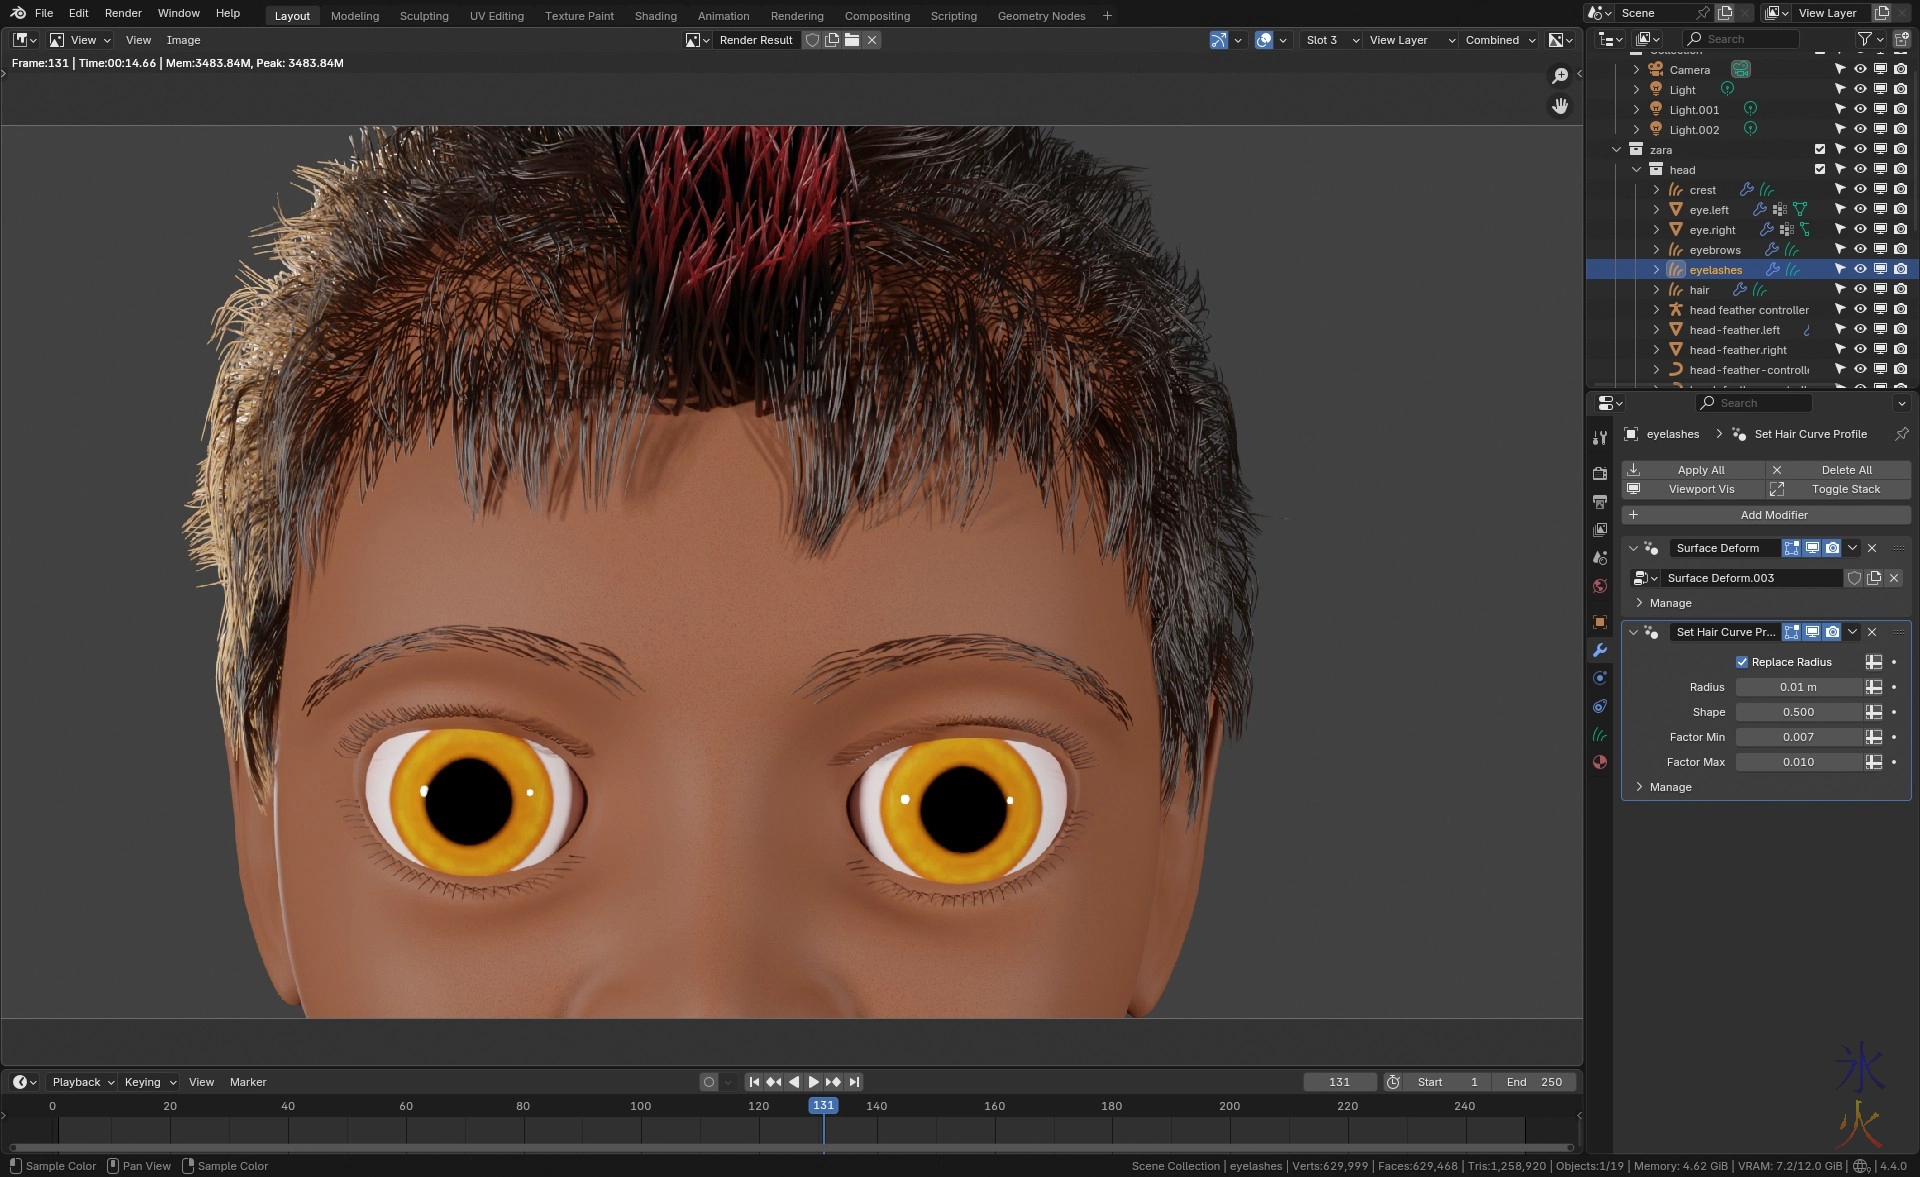Hide the eyebrows object in viewport

point(1860,250)
